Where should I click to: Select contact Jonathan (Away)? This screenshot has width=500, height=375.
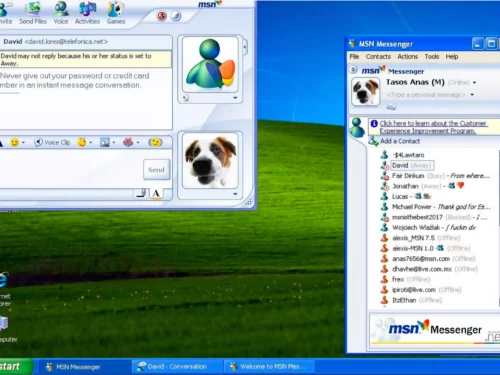coord(422,186)
